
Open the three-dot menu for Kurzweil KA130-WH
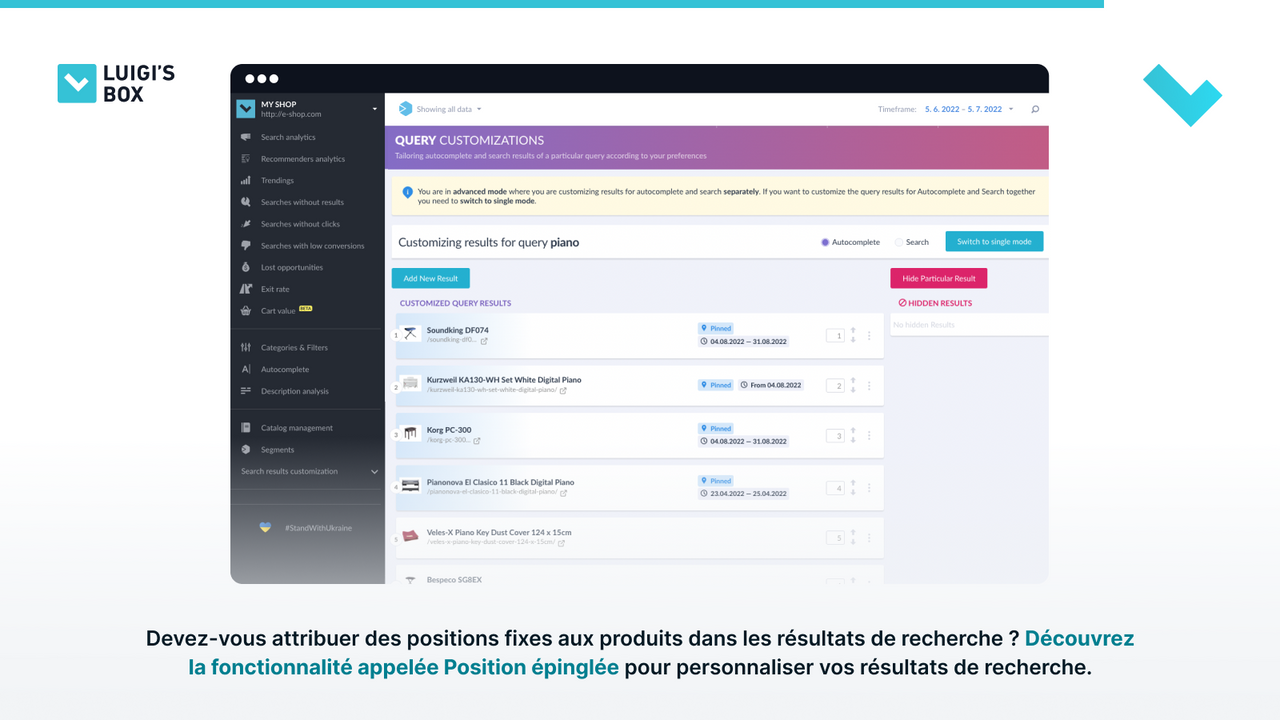click(869, 386)
